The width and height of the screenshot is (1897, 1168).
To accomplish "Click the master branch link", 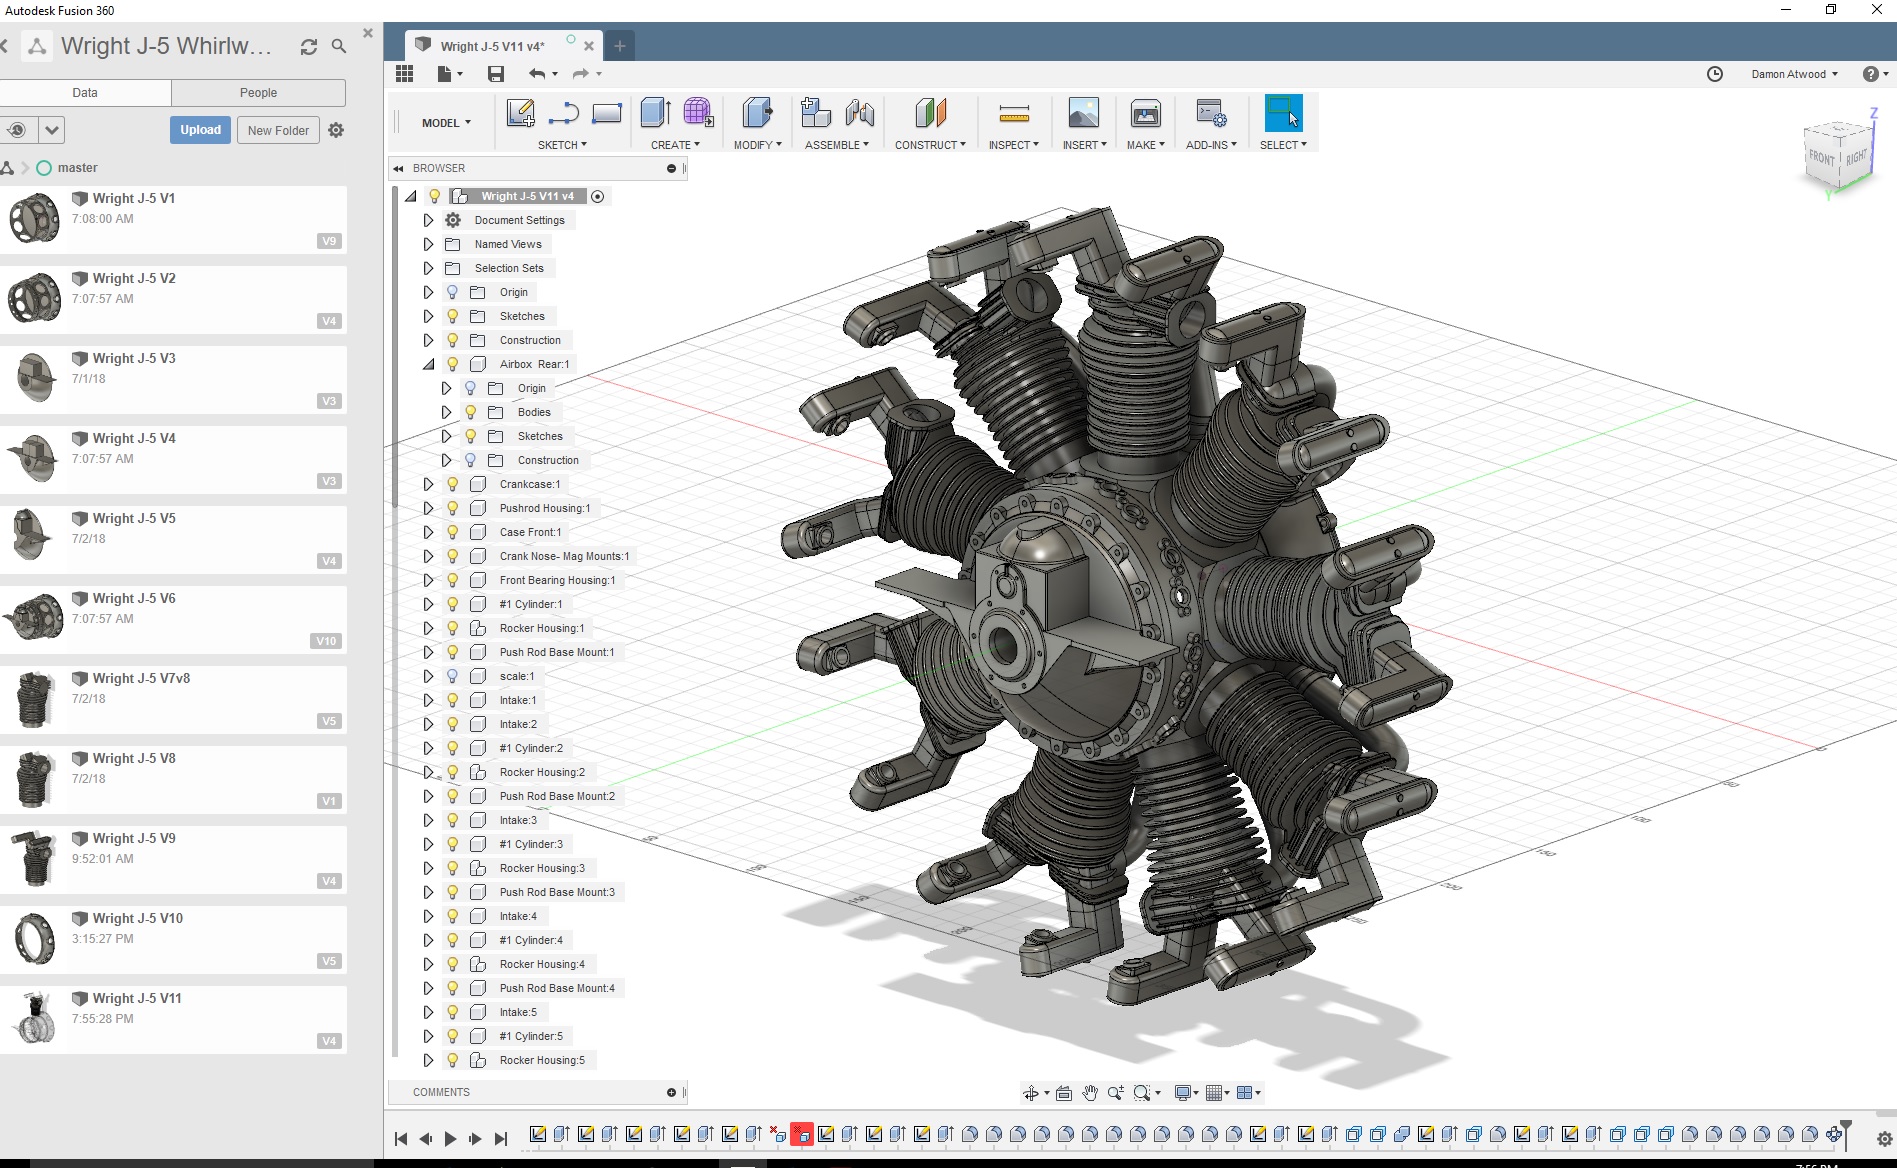I will click(x=77, y=168).
